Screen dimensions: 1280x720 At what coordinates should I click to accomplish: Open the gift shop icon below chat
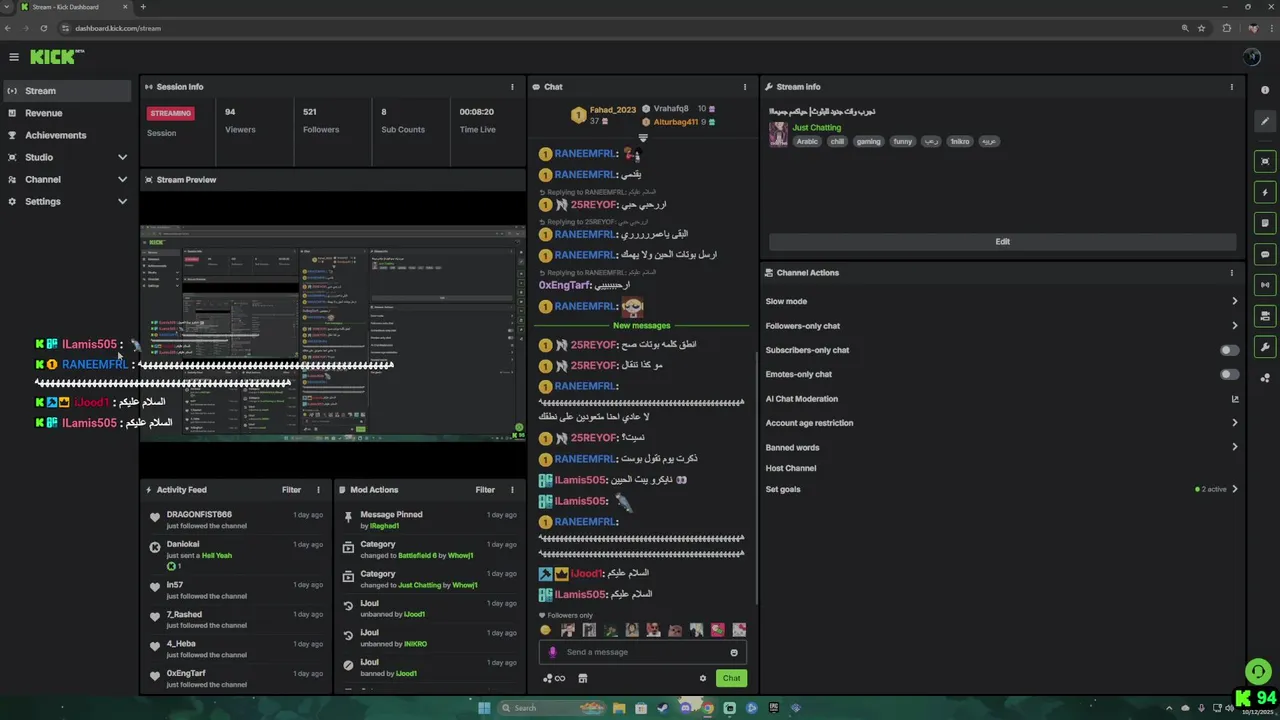click(x=583, y=678)
